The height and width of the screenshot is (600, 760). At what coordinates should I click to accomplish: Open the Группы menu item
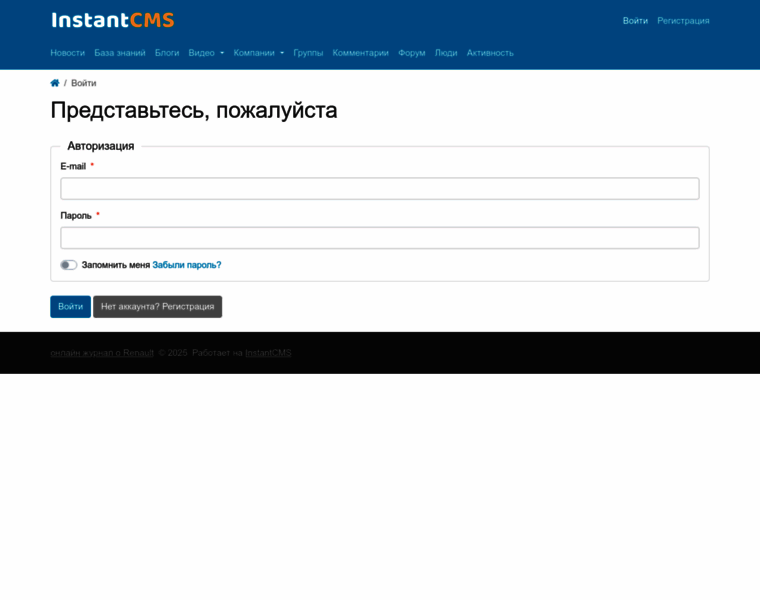click(308, 53)
